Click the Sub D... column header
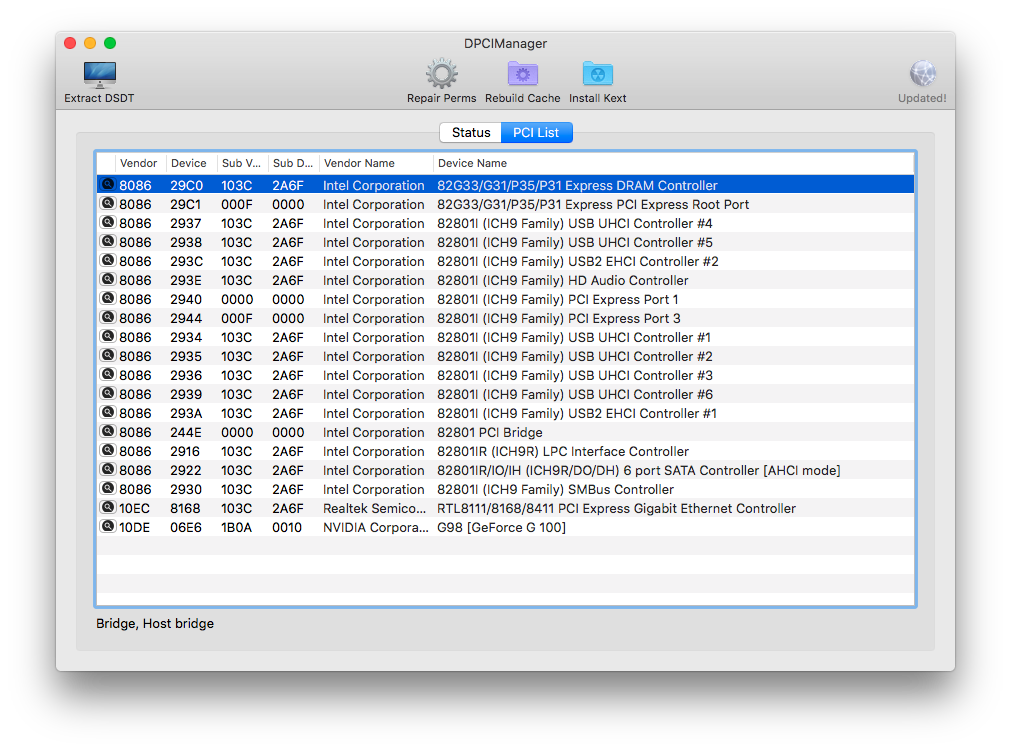This screenshot has width=1011, height=751. click(293, 163)
